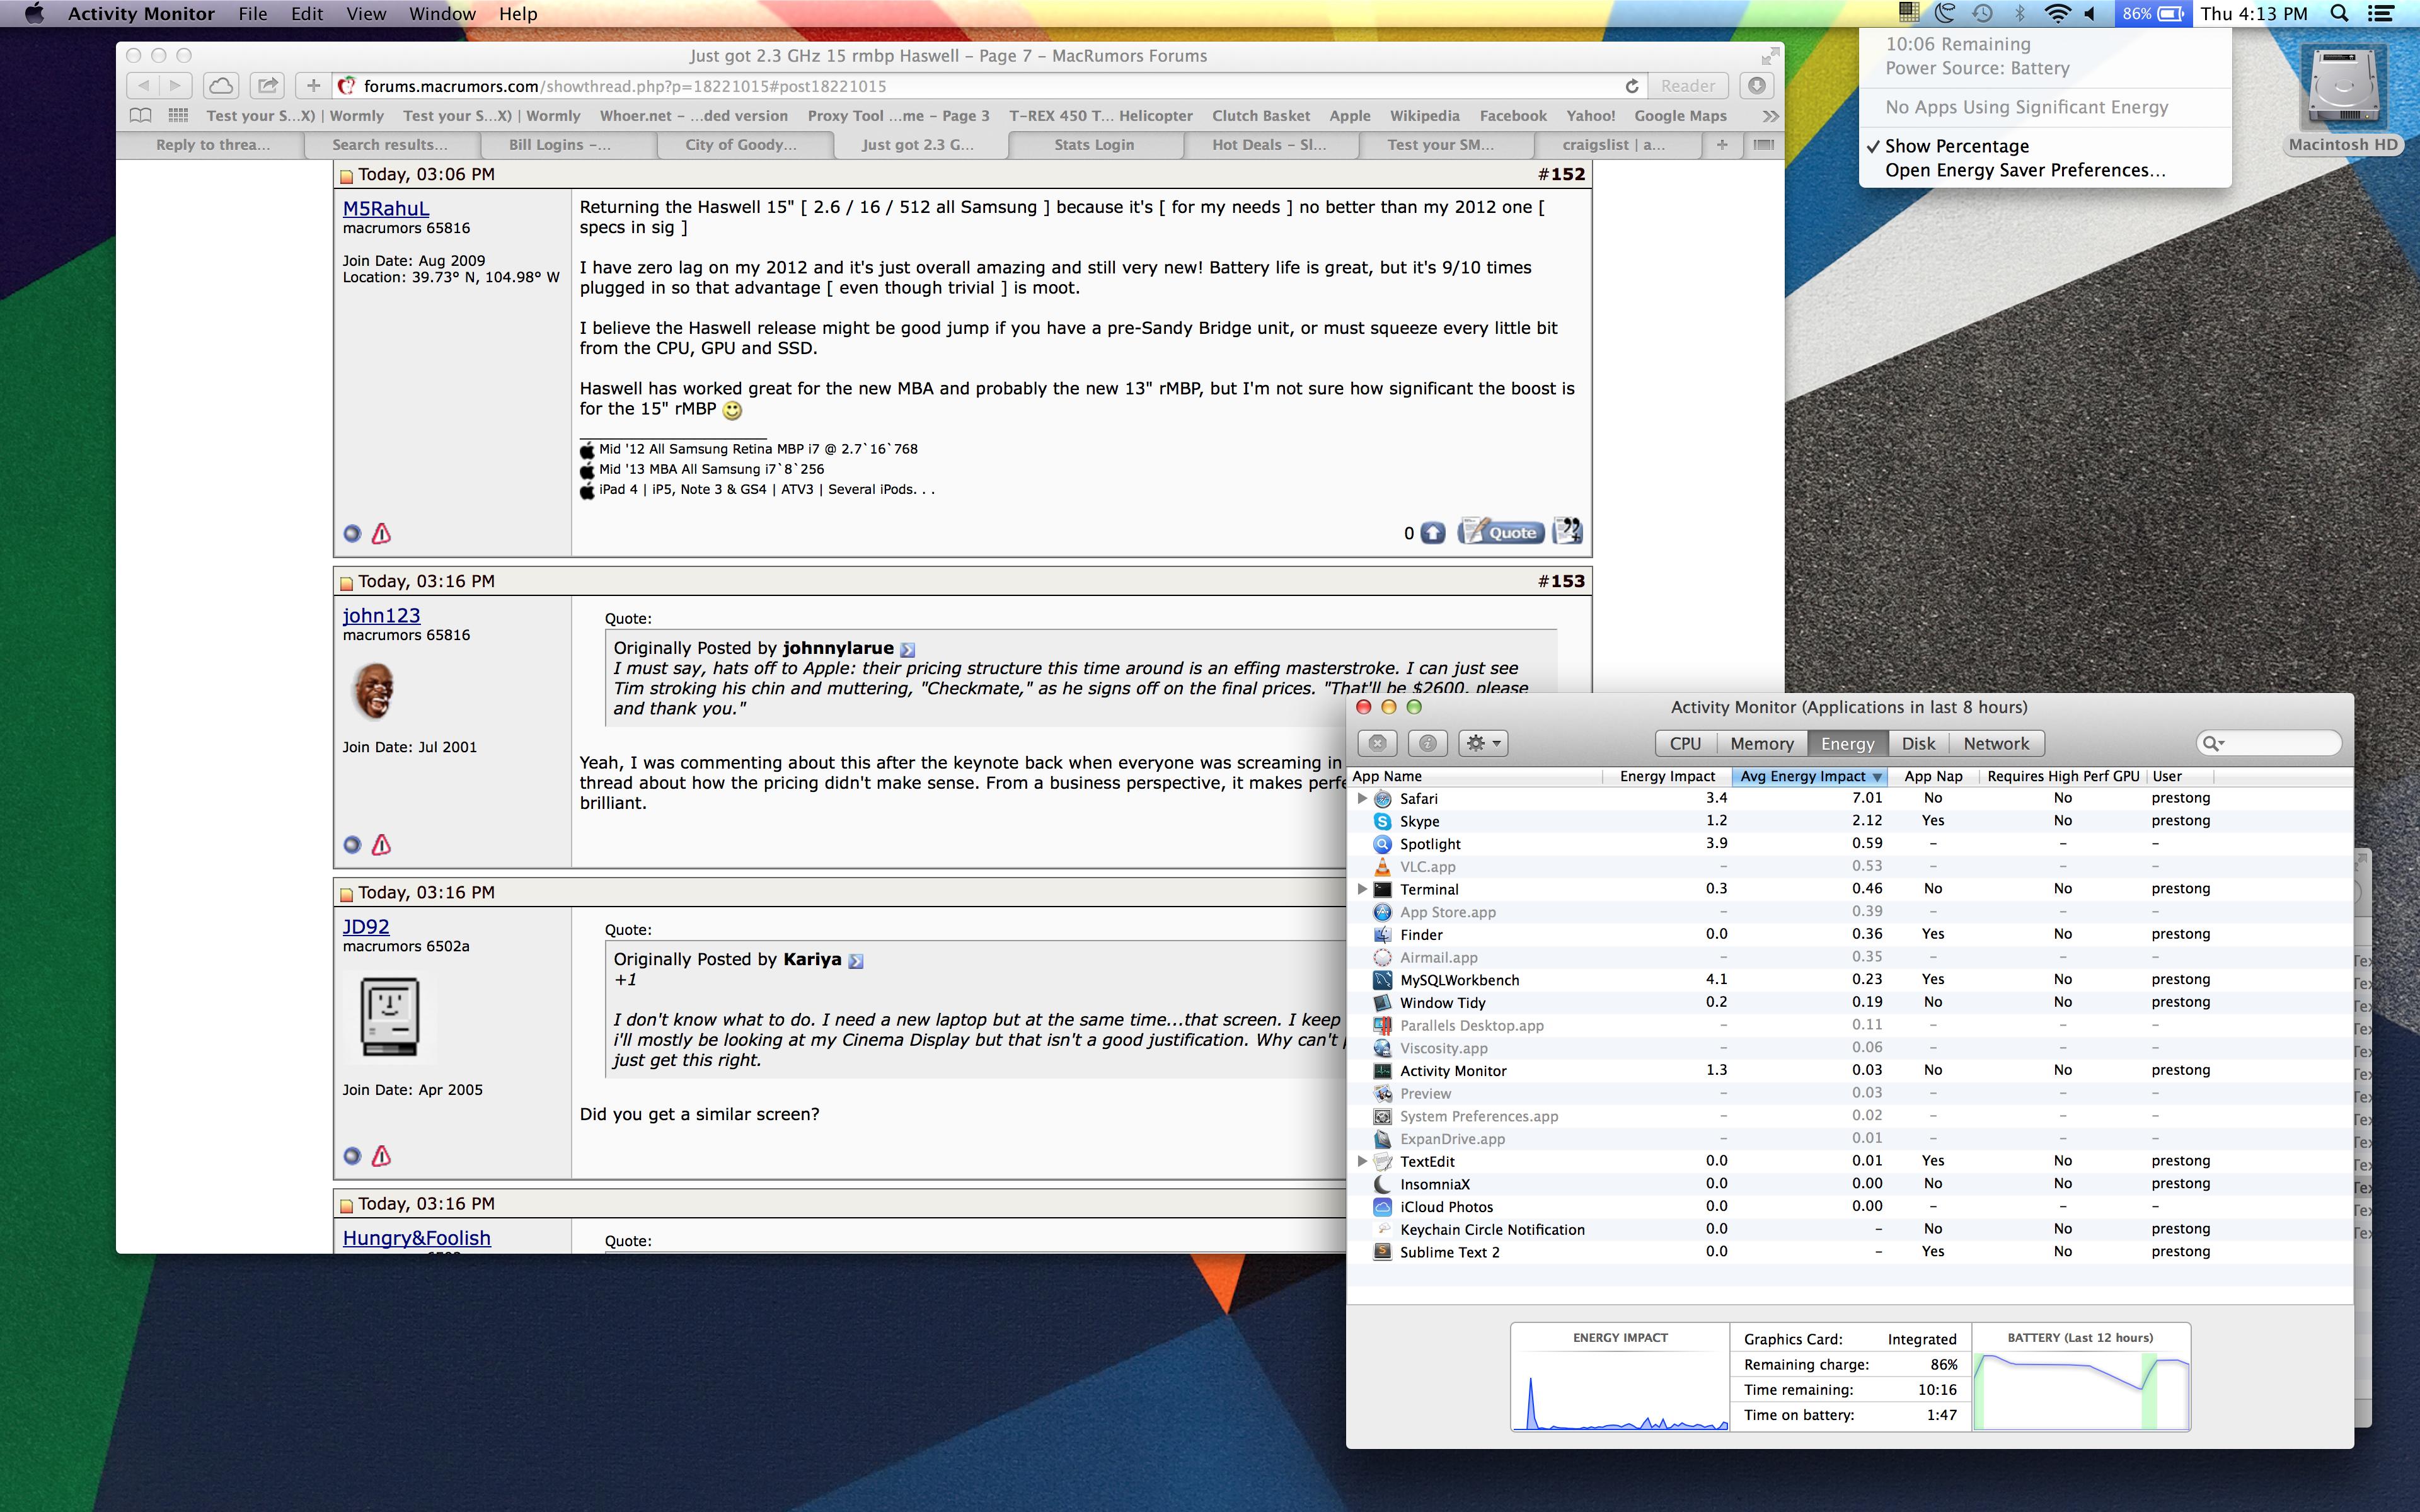Click the Top Sites grid icon
Viewport: 2420px width, 1512px height.
point(178,115)
